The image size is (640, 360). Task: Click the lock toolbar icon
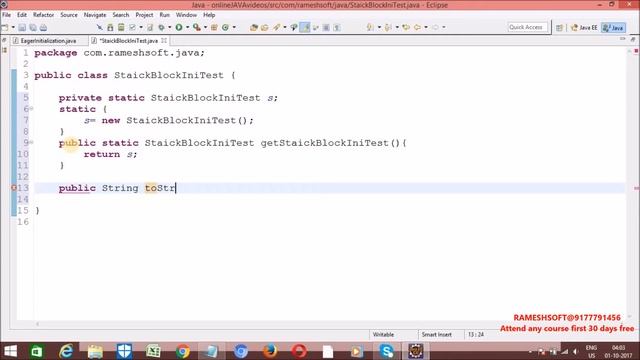point(110,27)
